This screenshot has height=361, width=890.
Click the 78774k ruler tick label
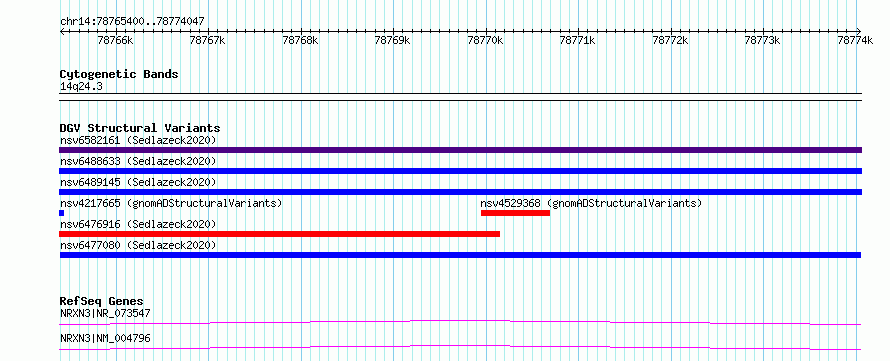pyautogui.click(x=855, y=40)
